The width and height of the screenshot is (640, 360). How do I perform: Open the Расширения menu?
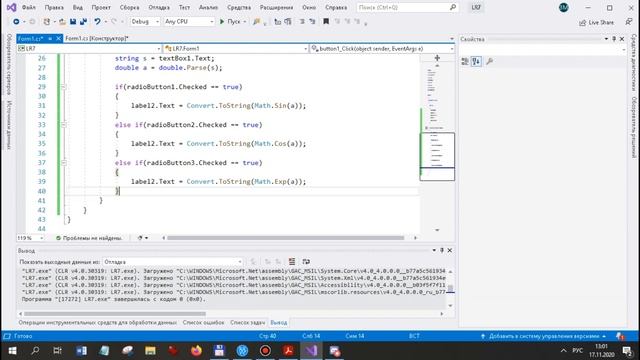pos(276,7)
